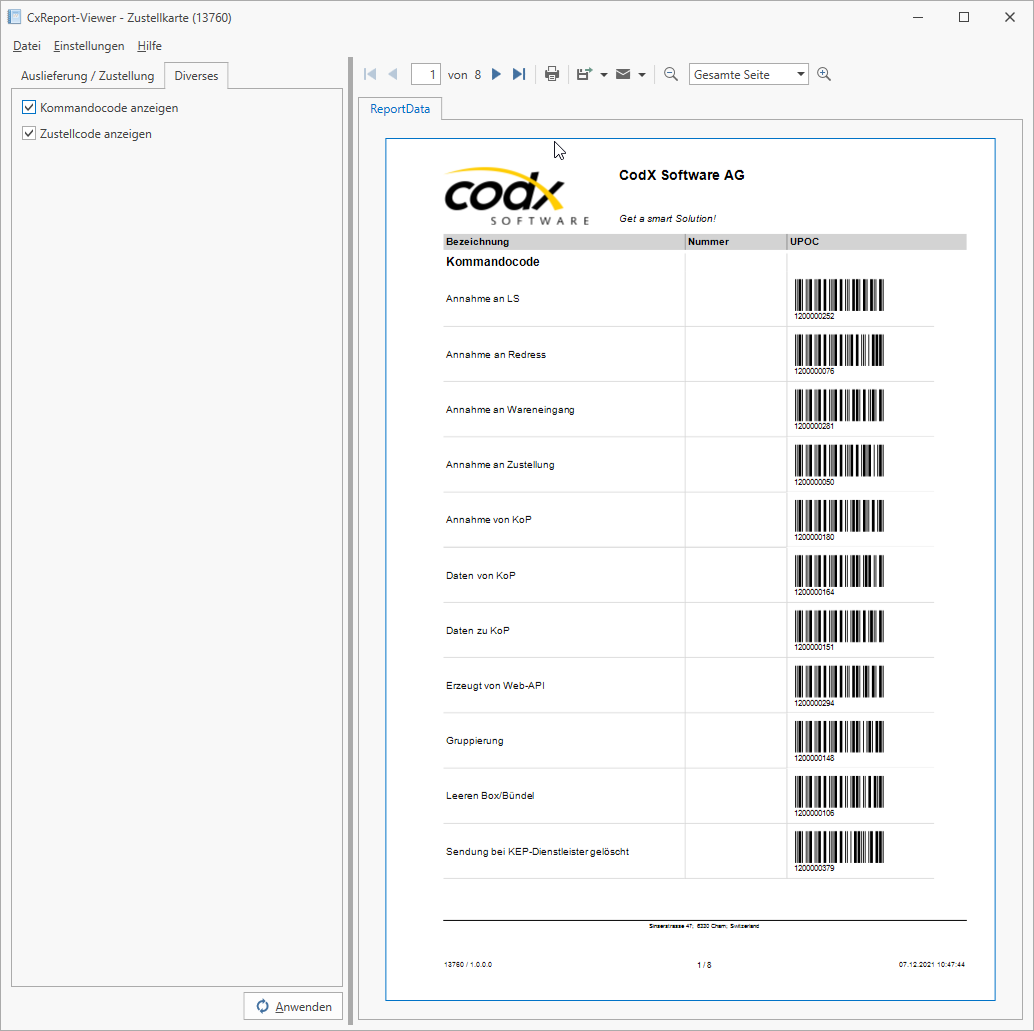Viewport: 1034px width, 1031px height.
Task: Click the barcode number 1200000294
Action: pos(814,703)
